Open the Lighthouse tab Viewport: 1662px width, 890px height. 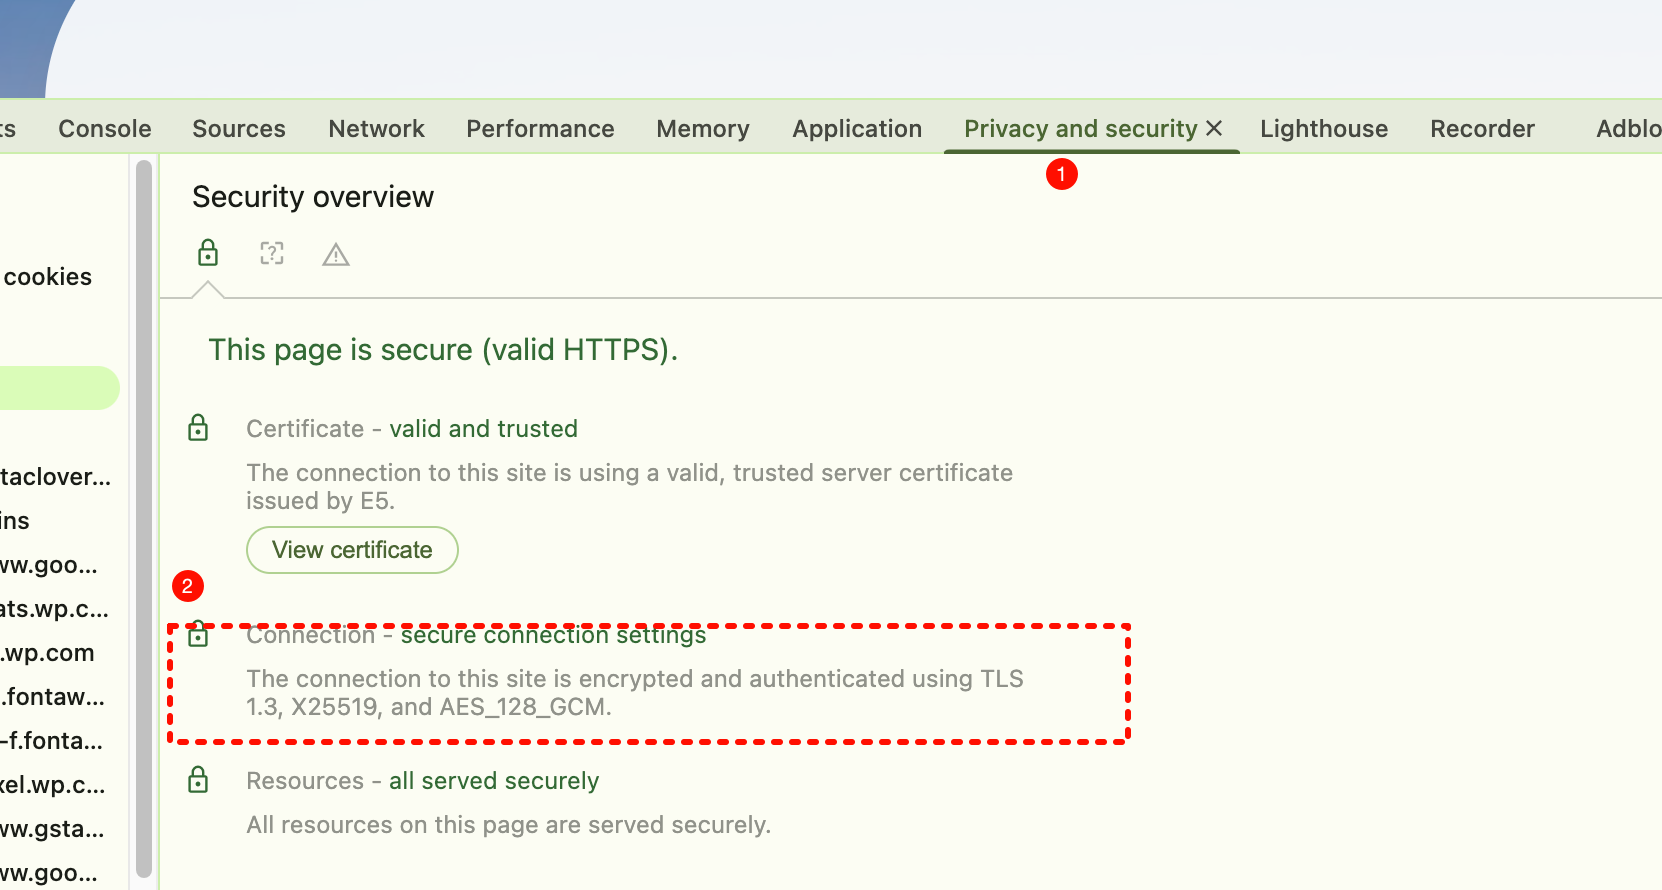tap(1324, 129)
